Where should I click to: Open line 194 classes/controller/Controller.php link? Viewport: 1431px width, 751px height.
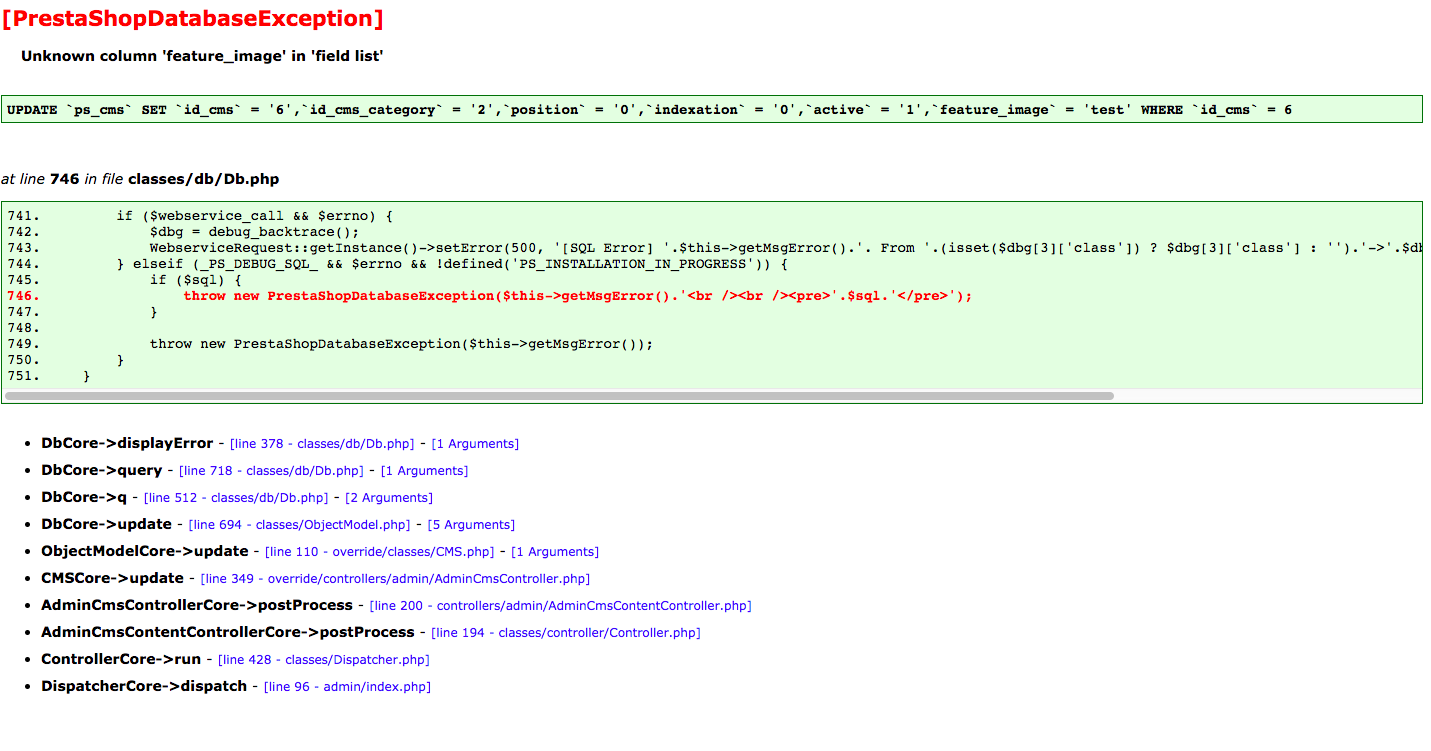[x=566, y=633]
